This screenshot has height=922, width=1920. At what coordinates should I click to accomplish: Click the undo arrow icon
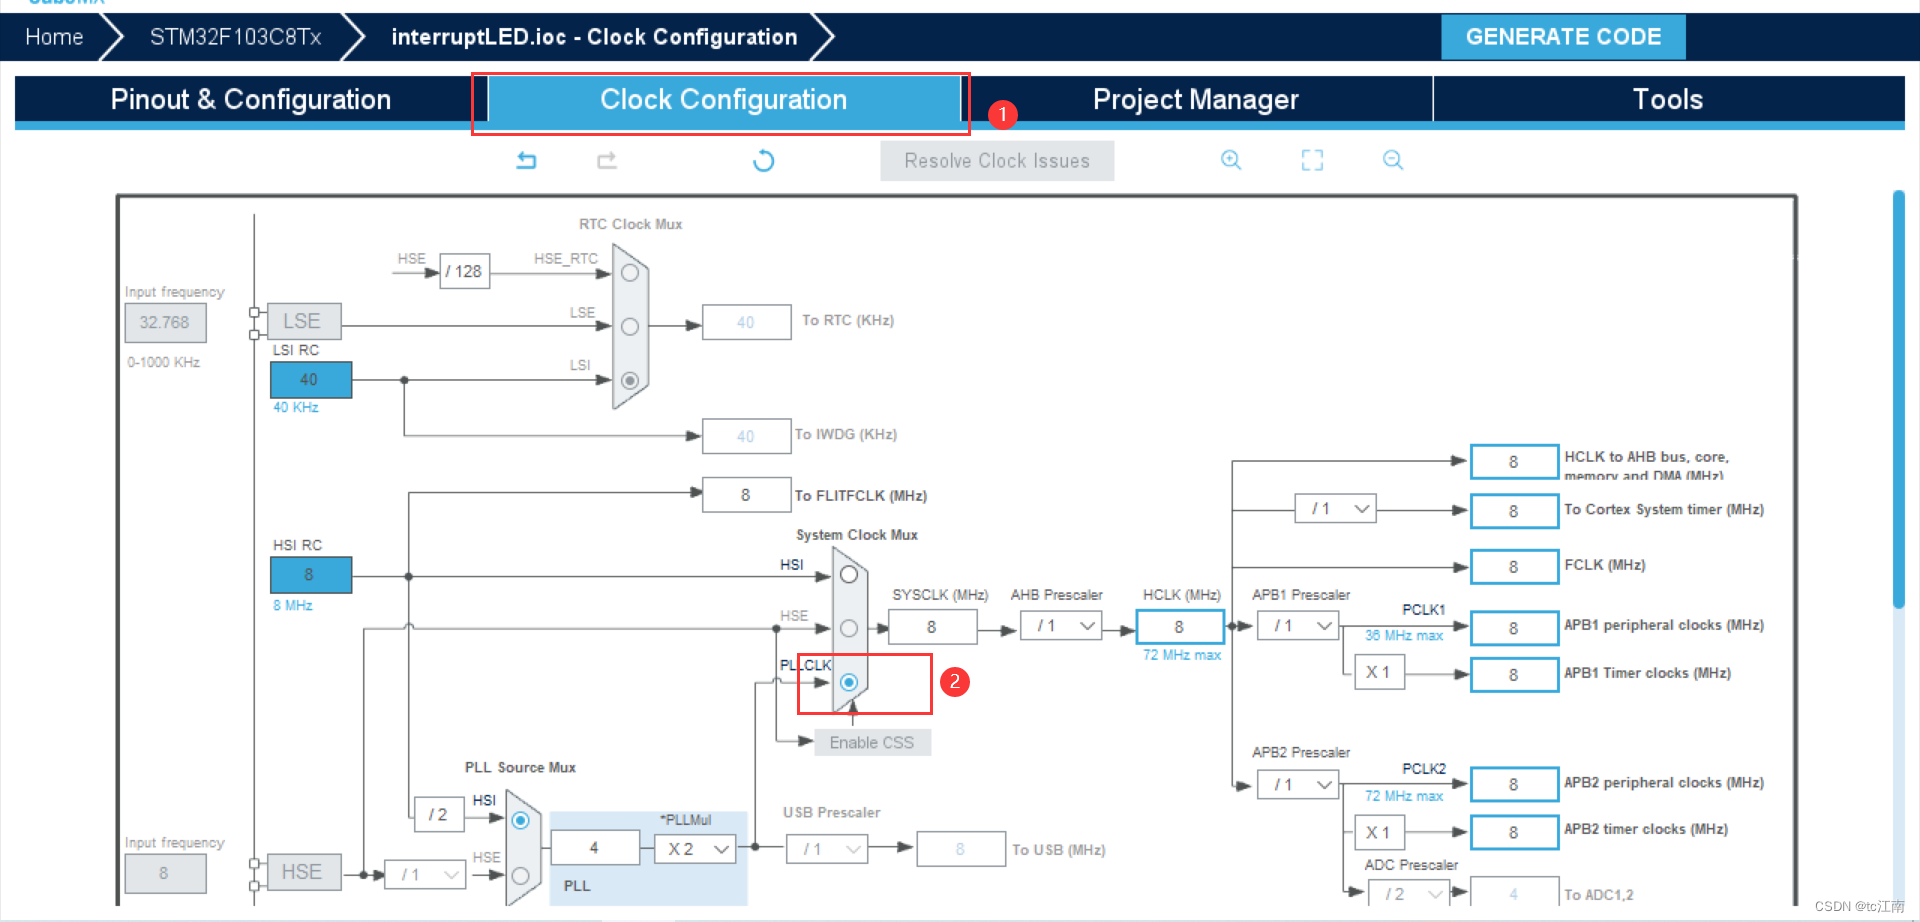(x=526, y=160)
